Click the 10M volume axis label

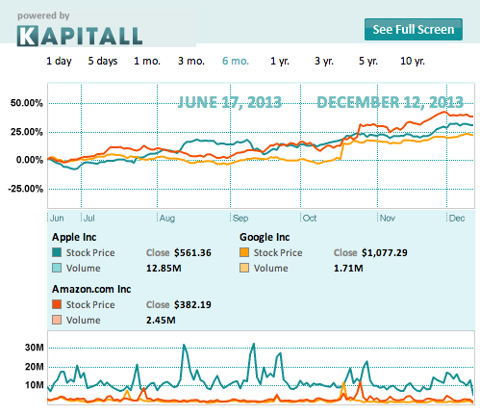(x=34, y=385)
